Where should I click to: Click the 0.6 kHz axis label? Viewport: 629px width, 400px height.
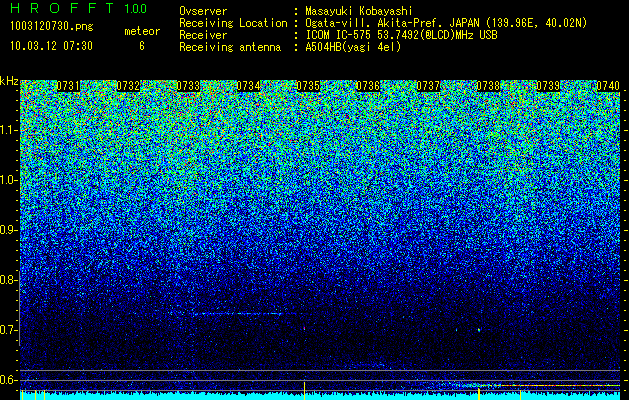click(x=9, y=380)
